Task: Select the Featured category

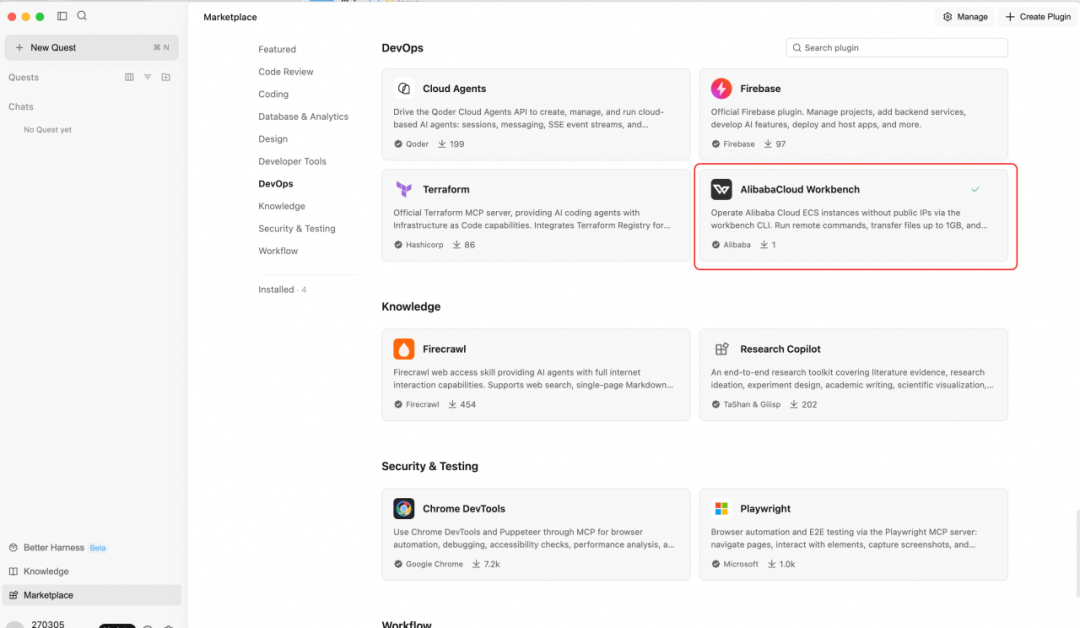Action: pos(277,49)
